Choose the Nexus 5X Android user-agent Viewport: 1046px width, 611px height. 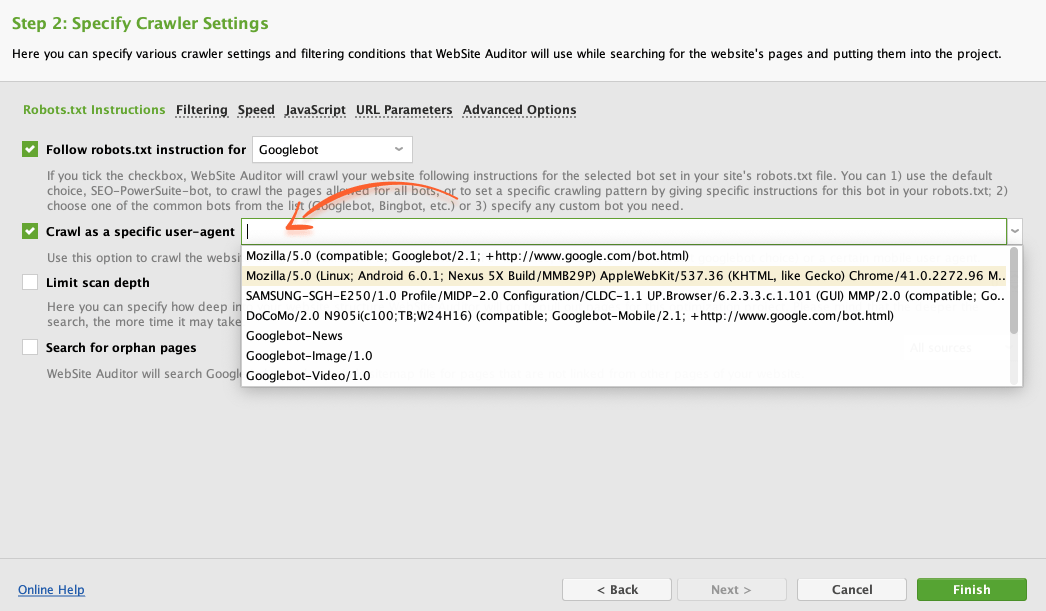coord(624,276)
